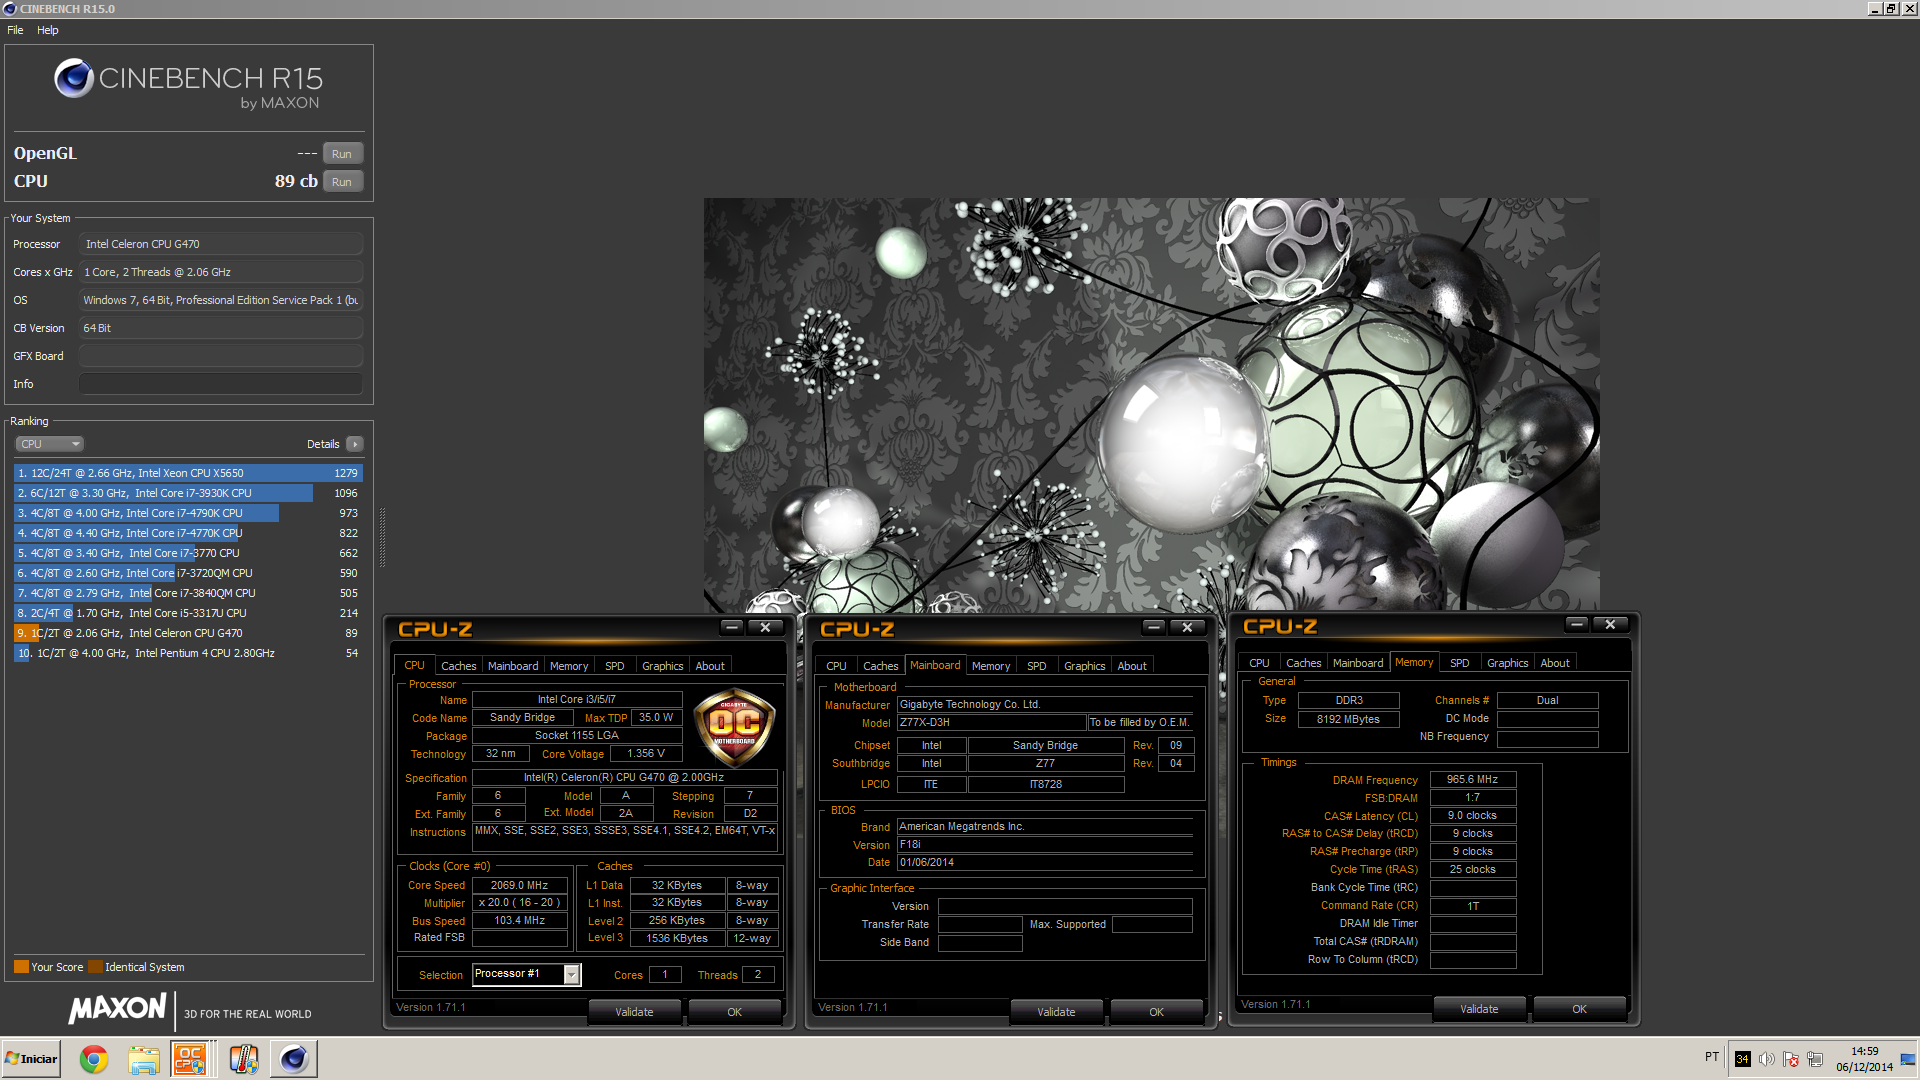The height and width of the screenshot is (1080, 1920).
Task: Open Windows Explorer from the taskbar
Action: pyautogui.click(x=143, y=1059)
